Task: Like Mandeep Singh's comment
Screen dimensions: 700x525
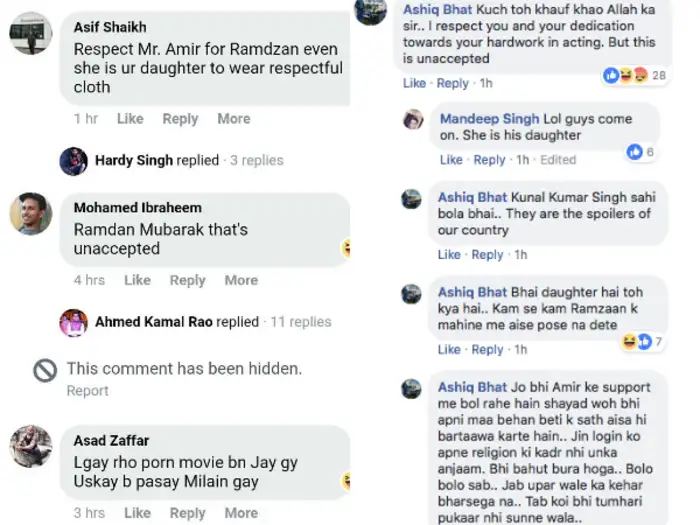Action: click(x=451, y=160)
